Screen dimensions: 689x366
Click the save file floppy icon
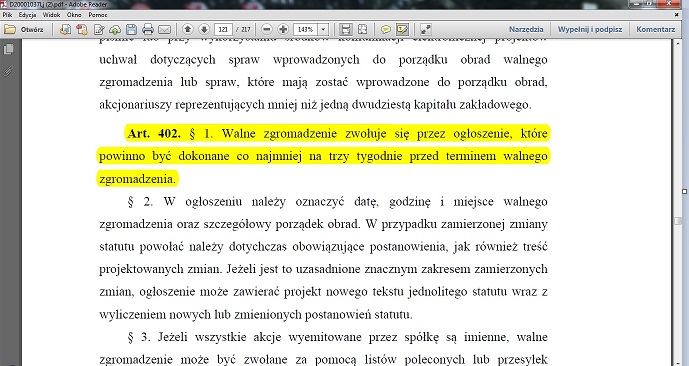click(x=131, y=29)
